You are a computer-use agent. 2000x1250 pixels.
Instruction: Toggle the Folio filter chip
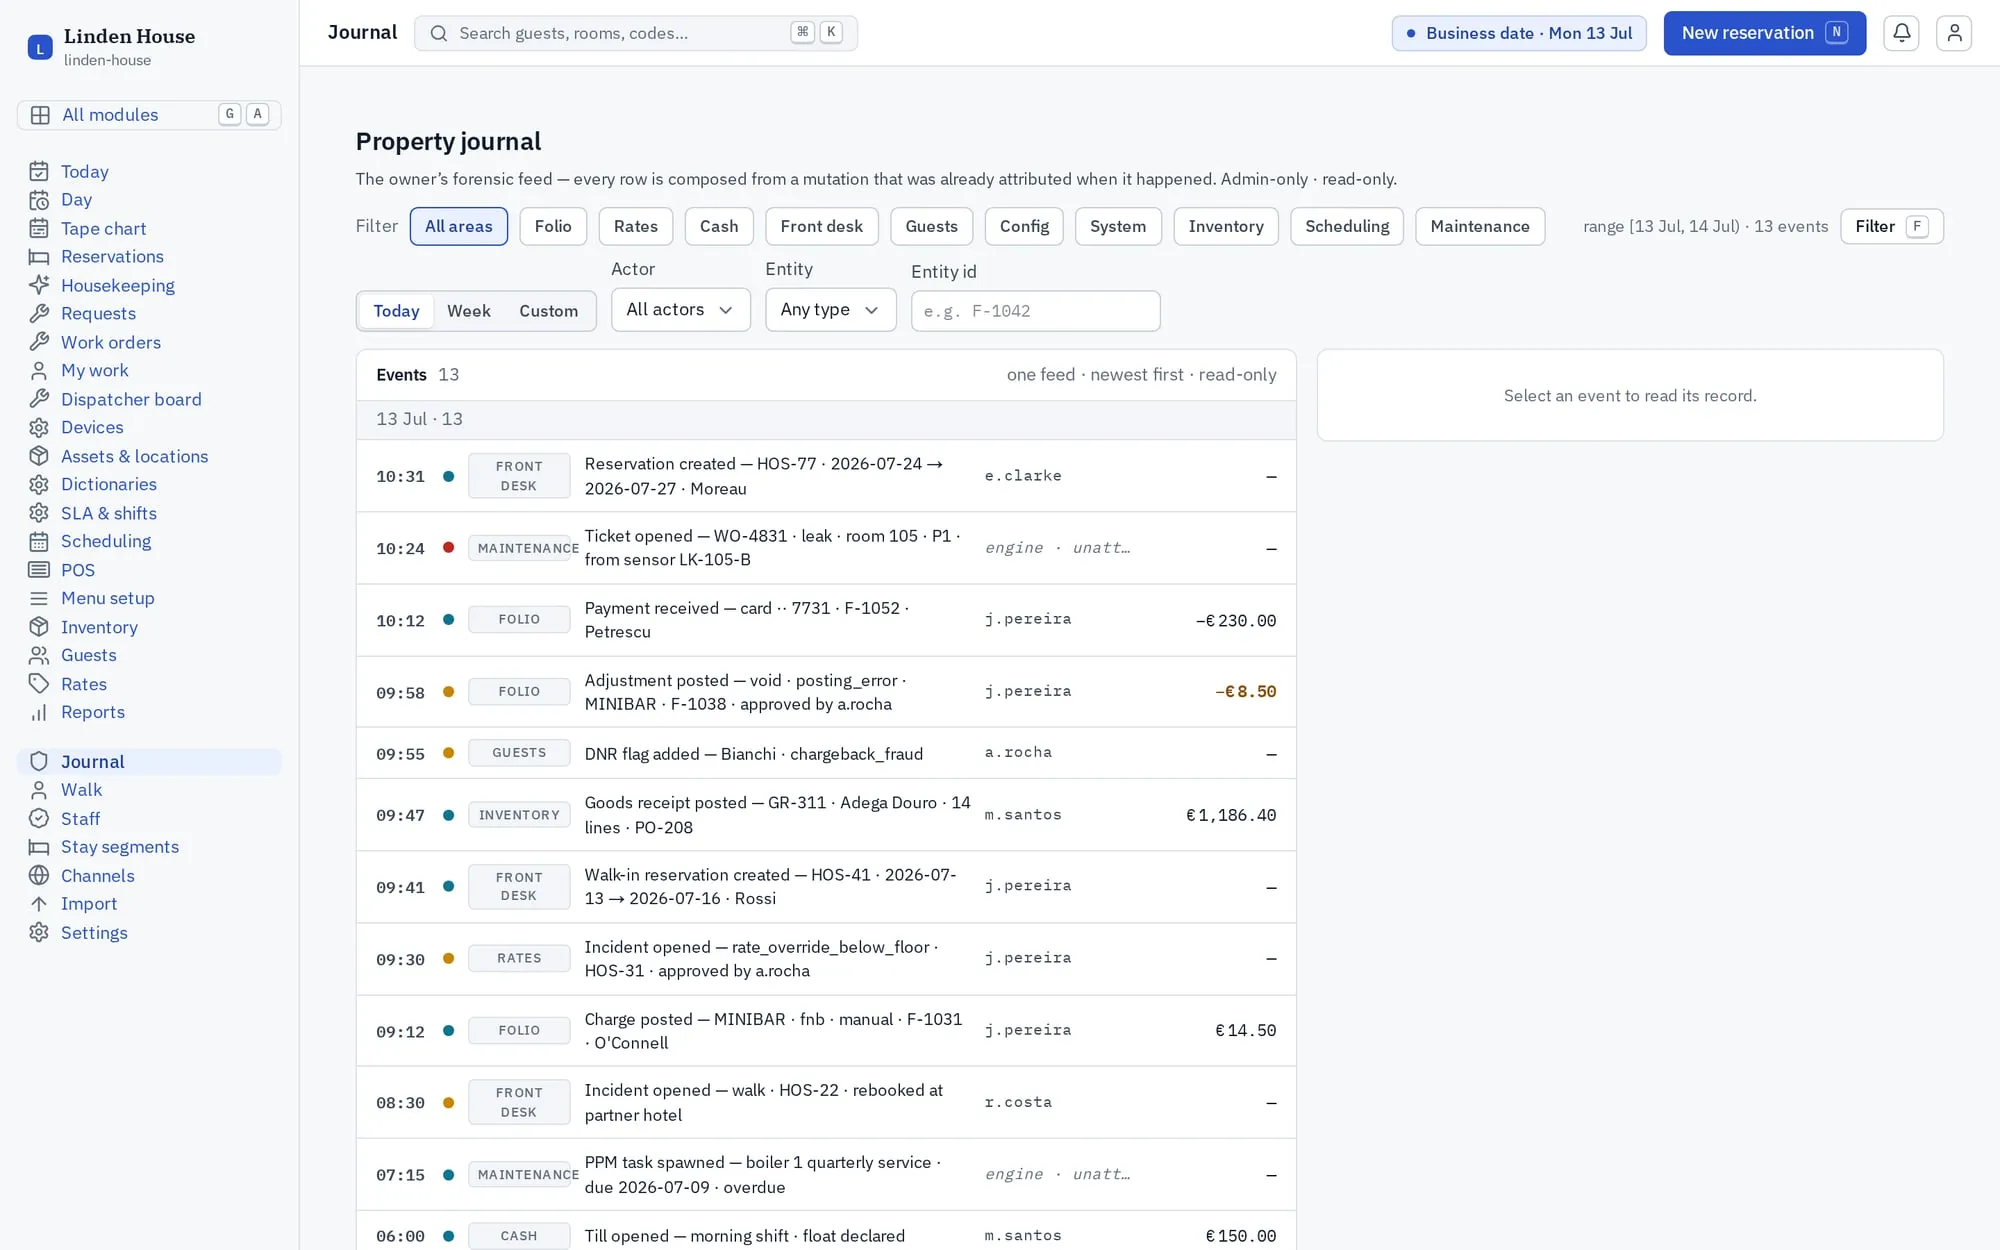click(553, 226)
